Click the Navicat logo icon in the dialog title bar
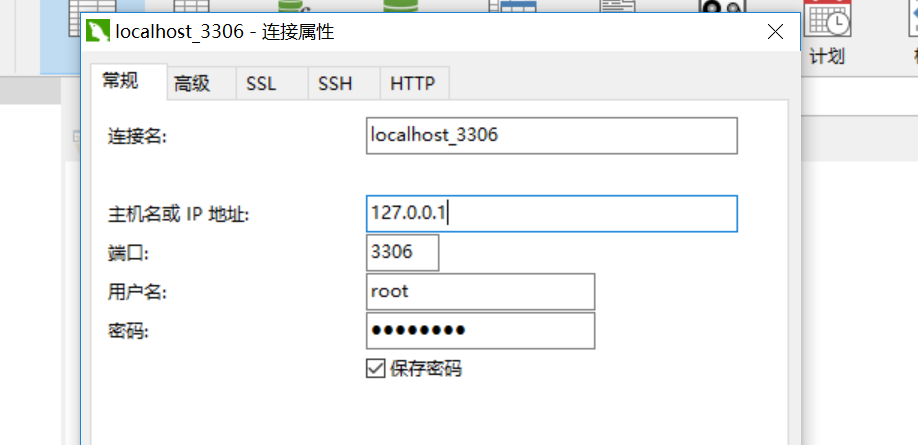Viewport: 918px width, 445px height. click(98, 31)
